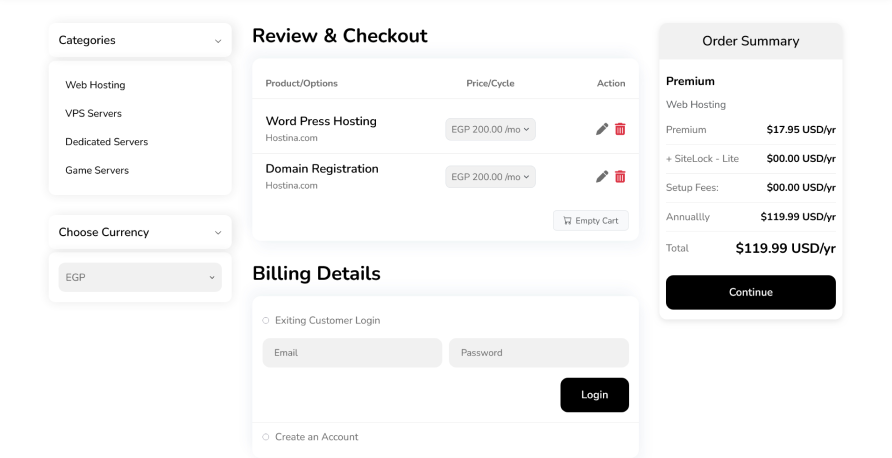Viewport: 892px width, 458px height.
Task: Collapse the Choose Currency panel chevron
Action: tap(218, 233)
